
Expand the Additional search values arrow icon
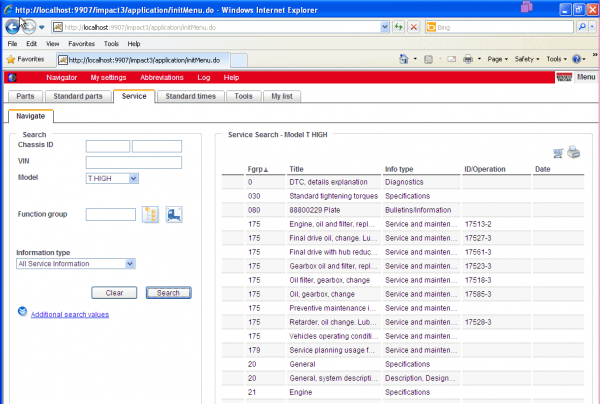click(23, 311)
